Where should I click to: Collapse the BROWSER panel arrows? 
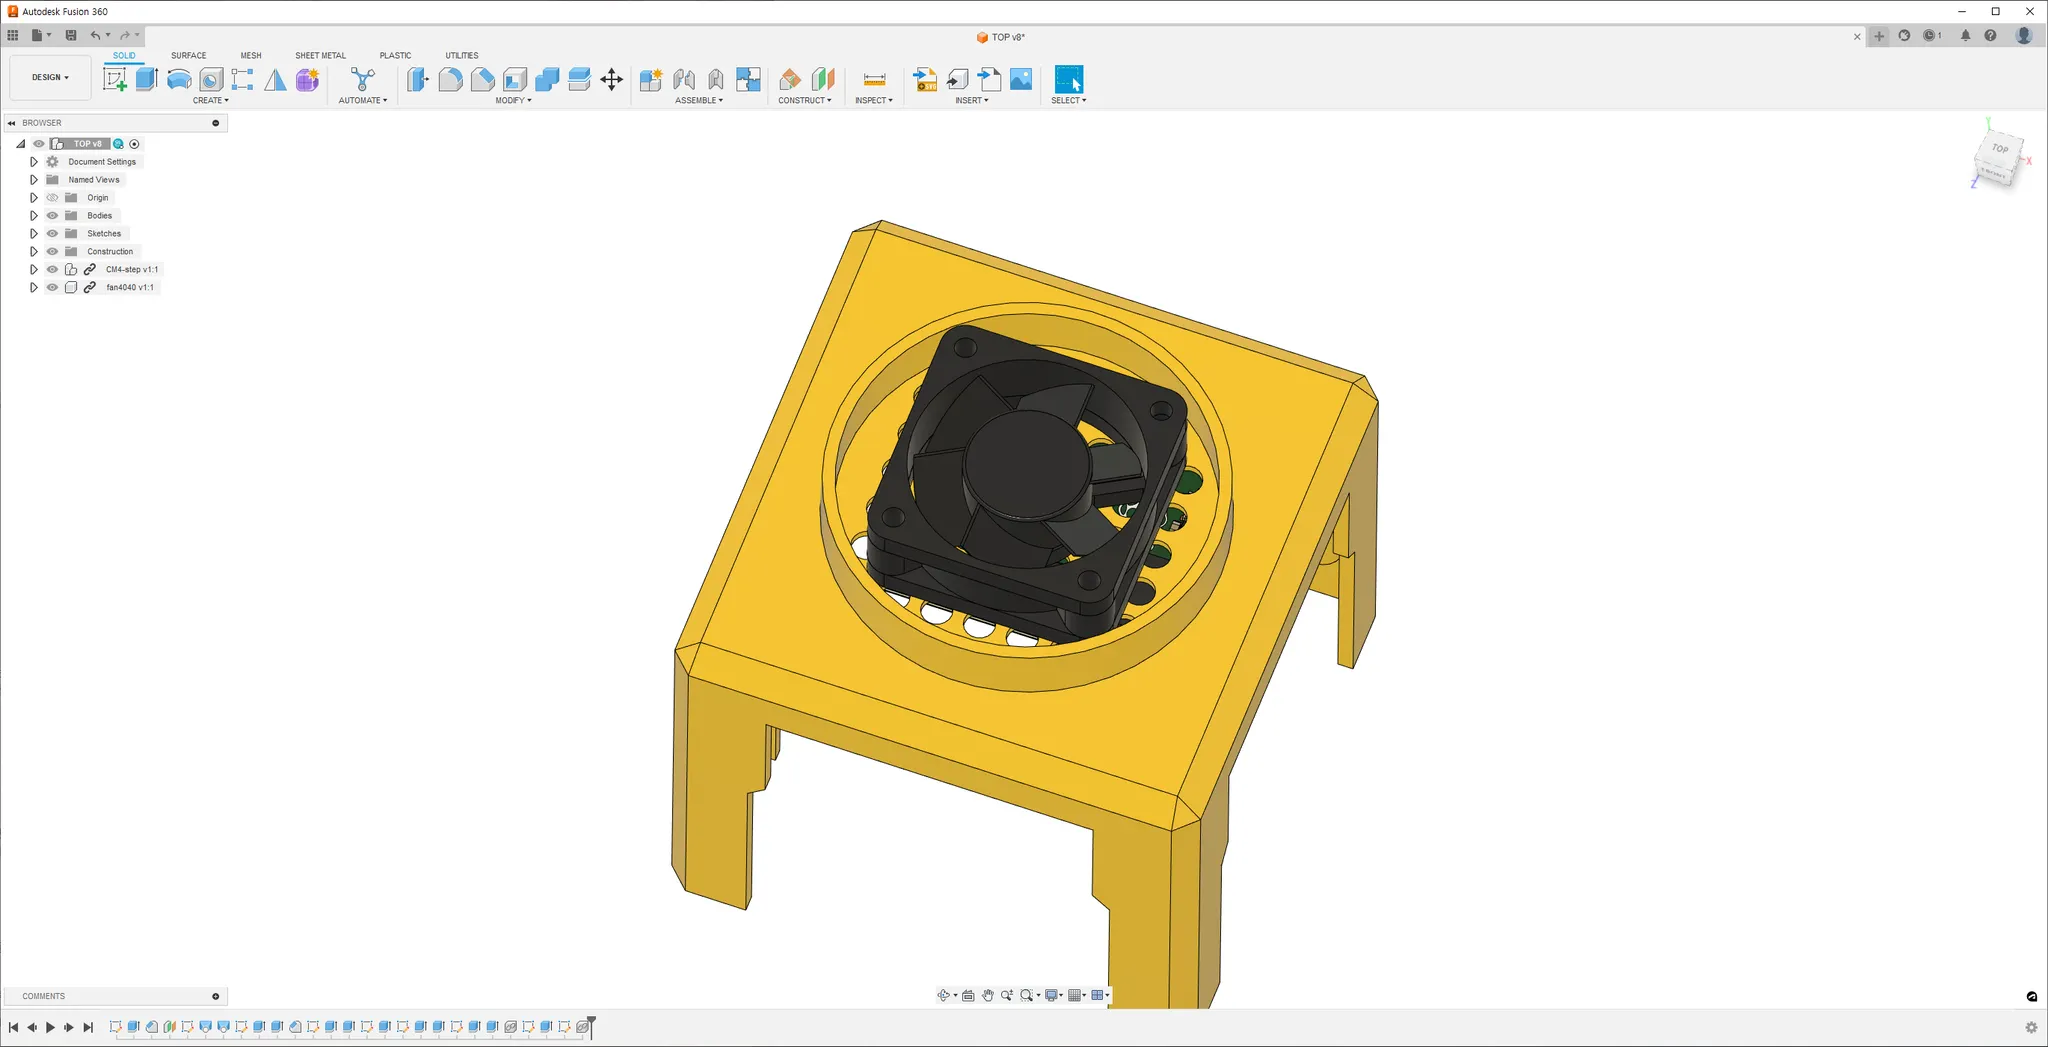point(12,123)
